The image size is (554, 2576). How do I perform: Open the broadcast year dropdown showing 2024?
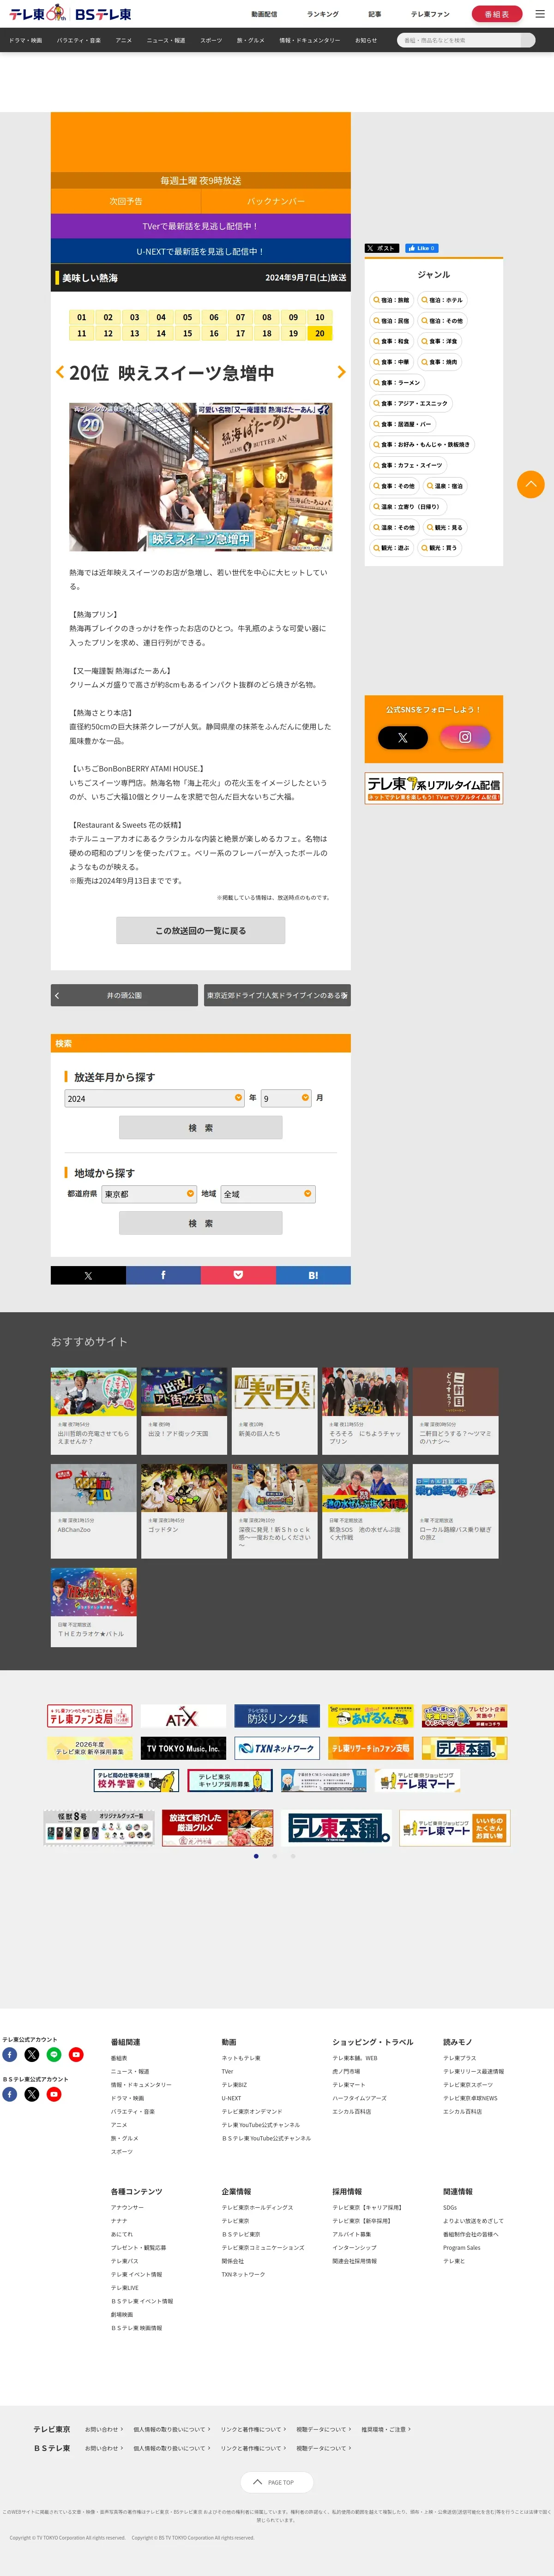pos(155,1097)
